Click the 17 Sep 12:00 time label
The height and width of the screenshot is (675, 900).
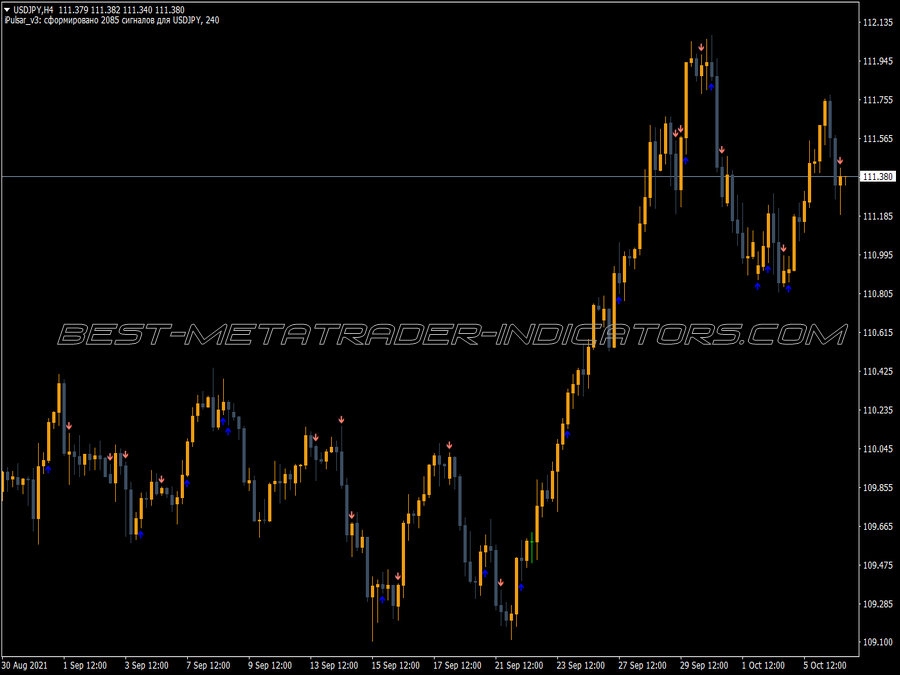click(x=457, y=665)
